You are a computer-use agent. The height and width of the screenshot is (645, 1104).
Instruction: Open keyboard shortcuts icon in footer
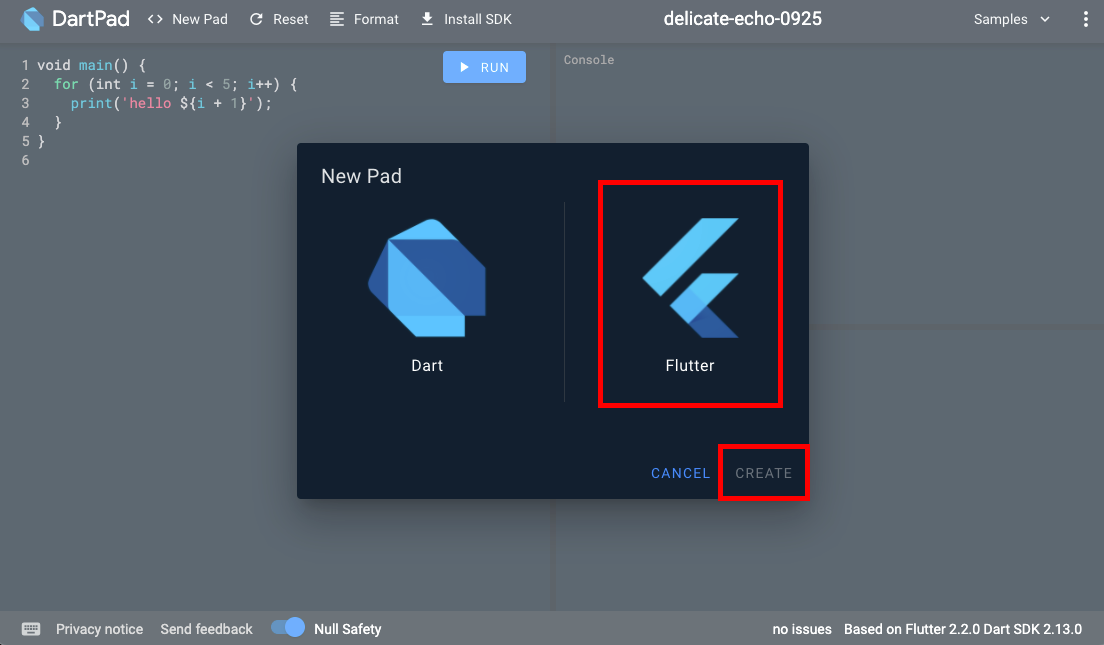tap(31, 629)
